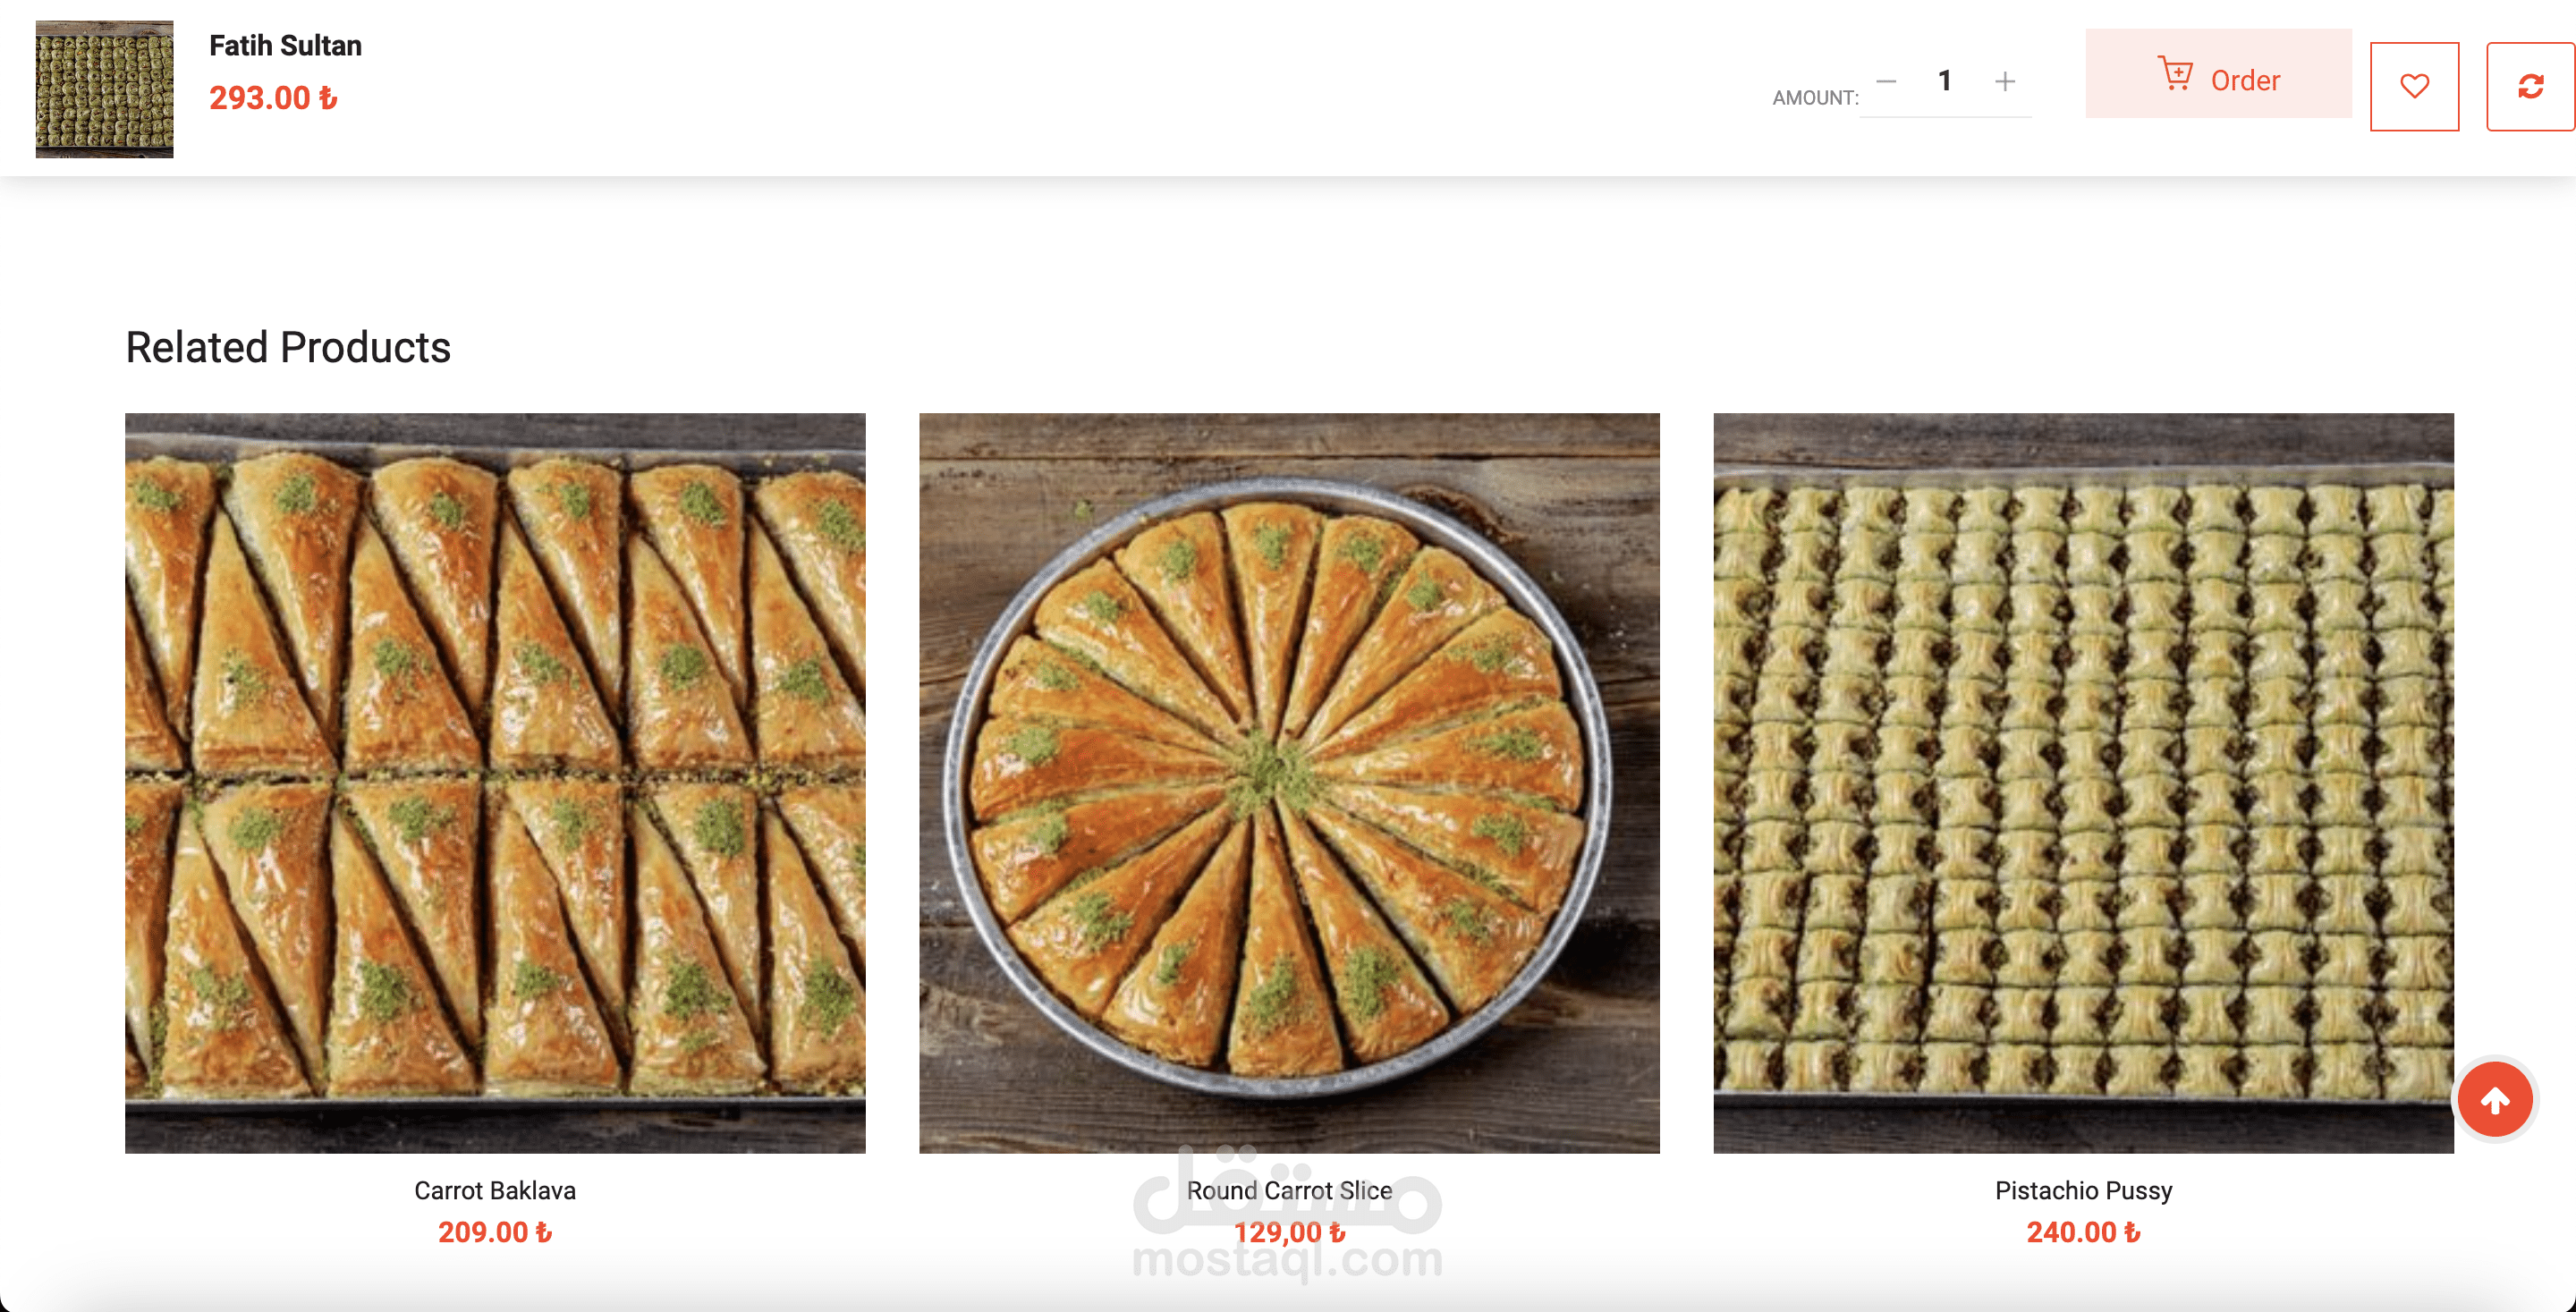2576x1312 pixels.
Task: Add Fatih Sultan to wishlist via heart icon
Action: tap(2414, 86)
